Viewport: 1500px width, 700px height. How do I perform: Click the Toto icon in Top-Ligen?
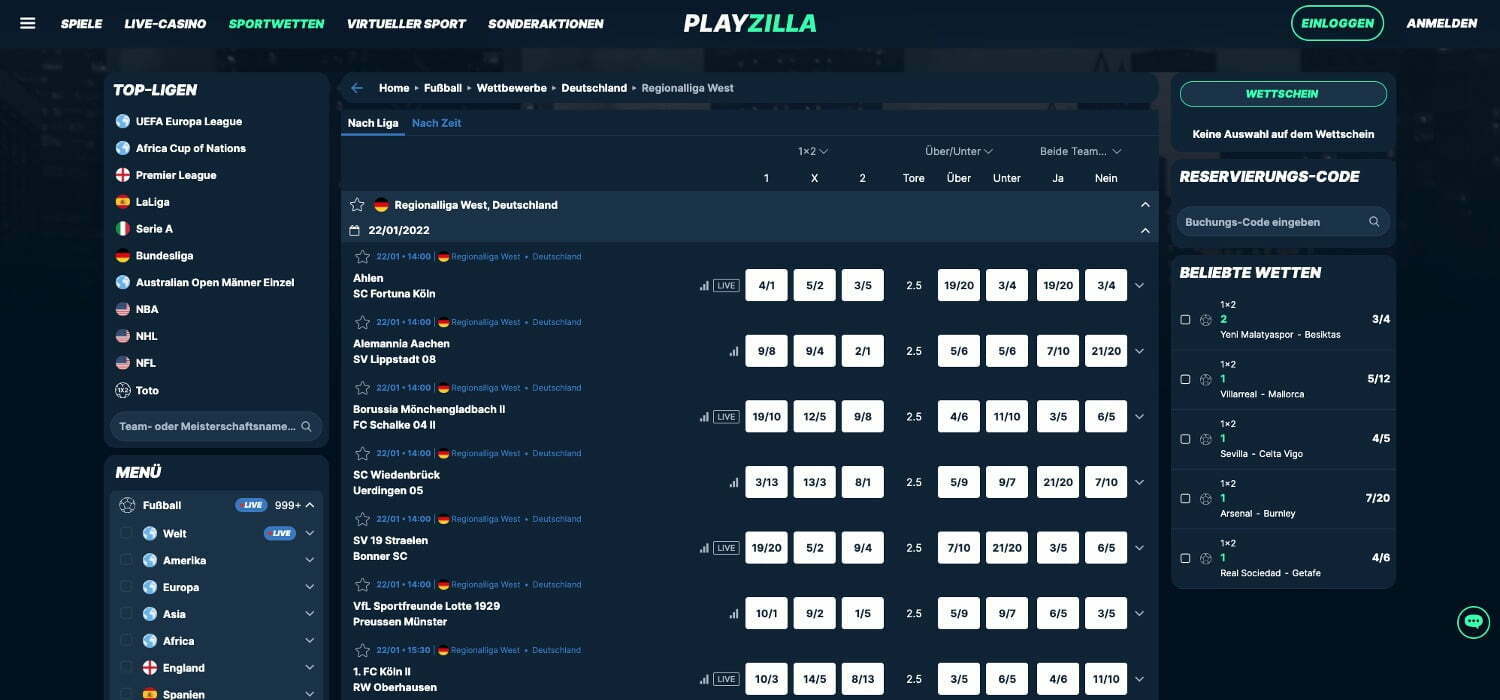[x=123, y=390]
